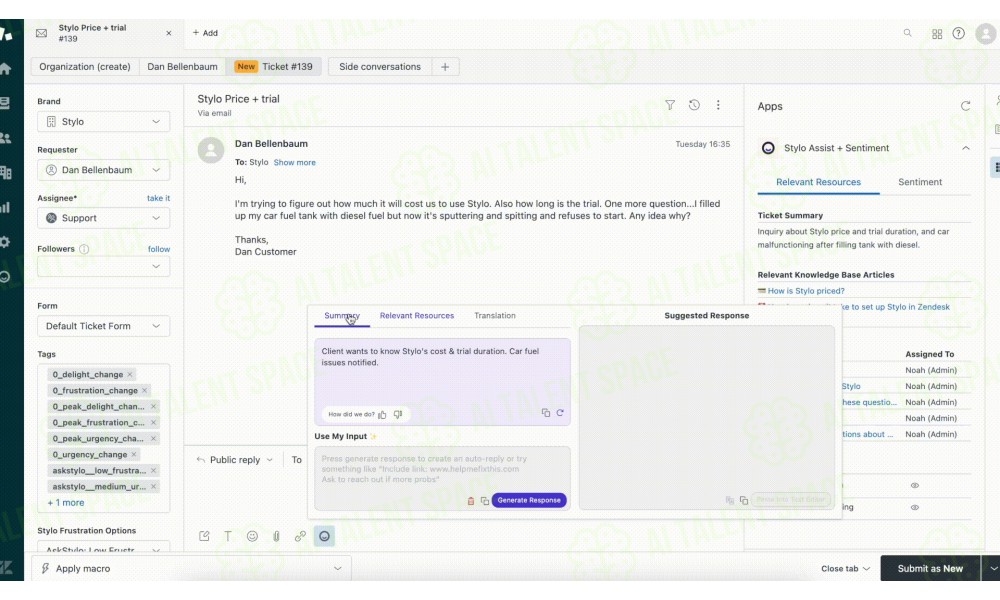Open the Default Ticket Form dropdown
The width and height of the screenshot is (1000, 600).
pyautogui.click(x=103, y=326)
